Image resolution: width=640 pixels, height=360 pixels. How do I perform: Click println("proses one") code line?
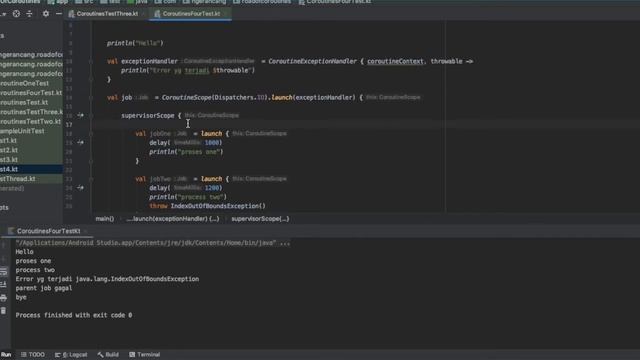point(186,152)
